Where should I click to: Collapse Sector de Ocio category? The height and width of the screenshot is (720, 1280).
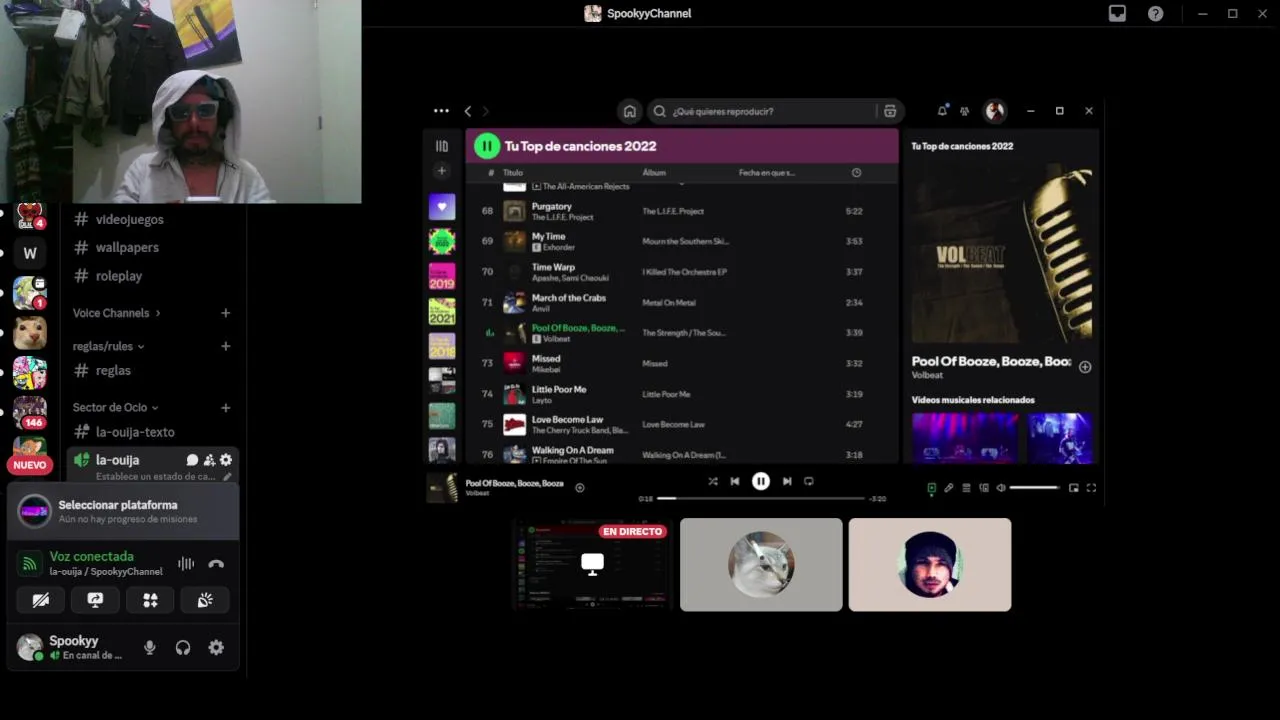[115, 408]
